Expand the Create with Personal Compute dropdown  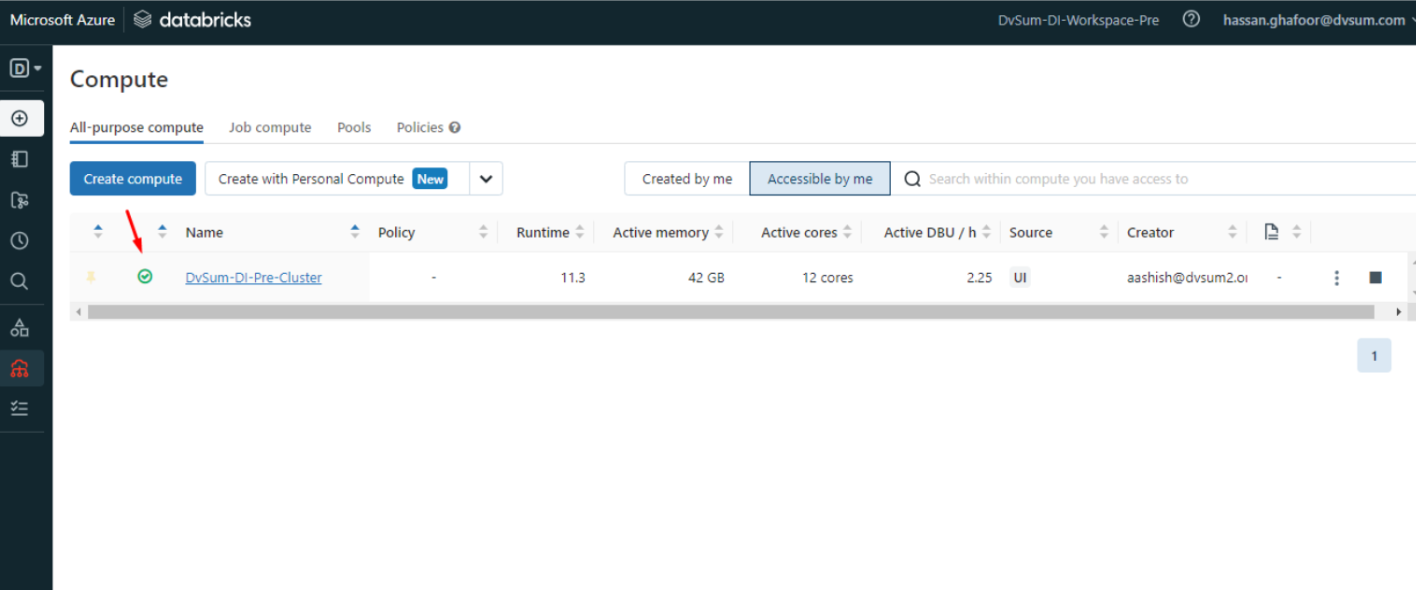click(x=486, y=178)
